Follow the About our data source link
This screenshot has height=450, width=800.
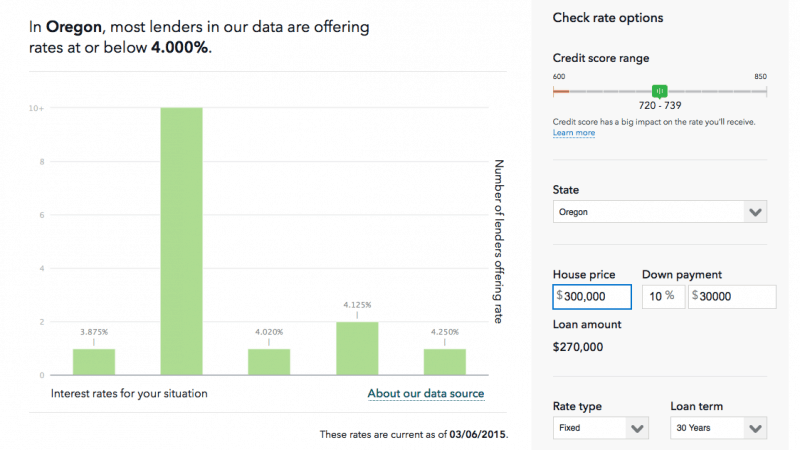pos(426,394)
